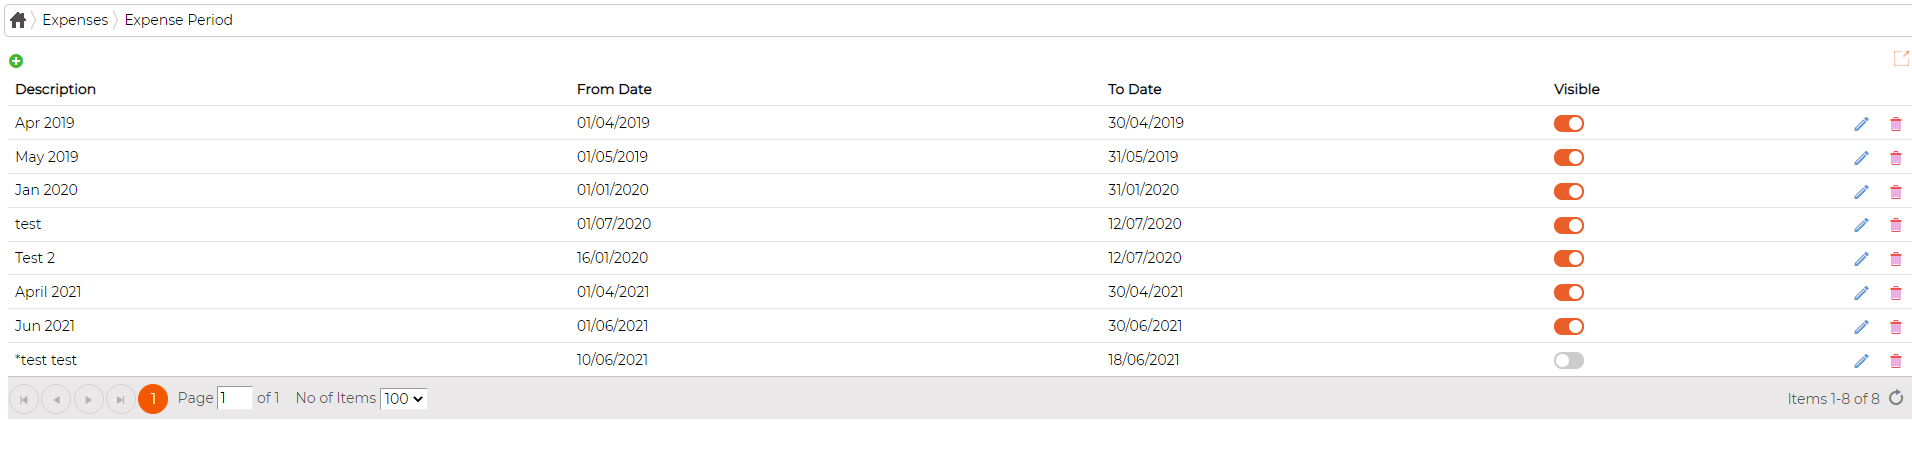Image resolution: width=1912 pixels, height=462 pixels.
Task: Add a new expense period with green plus
Action: 16,61
